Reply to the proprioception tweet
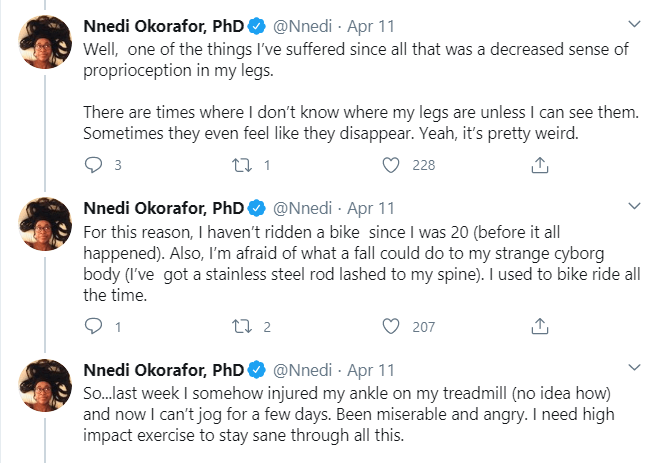 pyautogui.click(x=93, y=165)
